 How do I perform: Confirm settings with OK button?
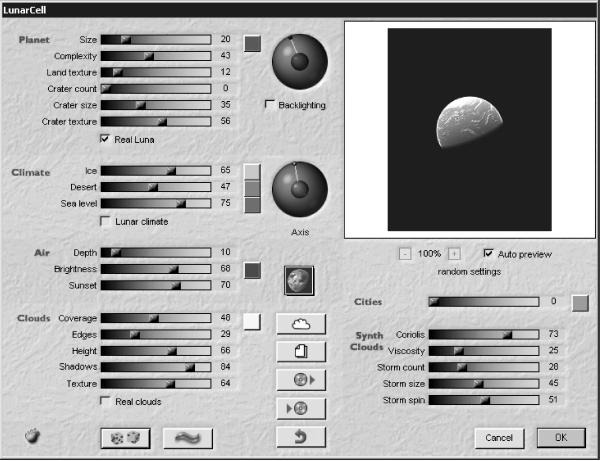pyautogui.click(x=561, y=438)
